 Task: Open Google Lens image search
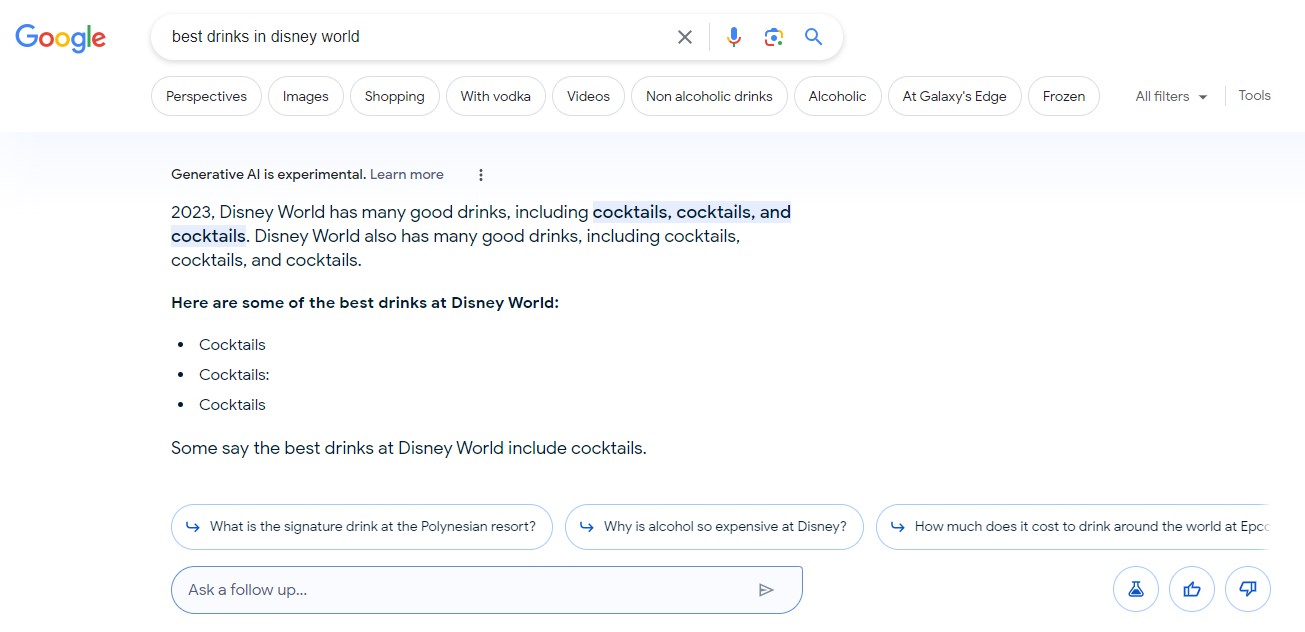(x=773, y=36)
